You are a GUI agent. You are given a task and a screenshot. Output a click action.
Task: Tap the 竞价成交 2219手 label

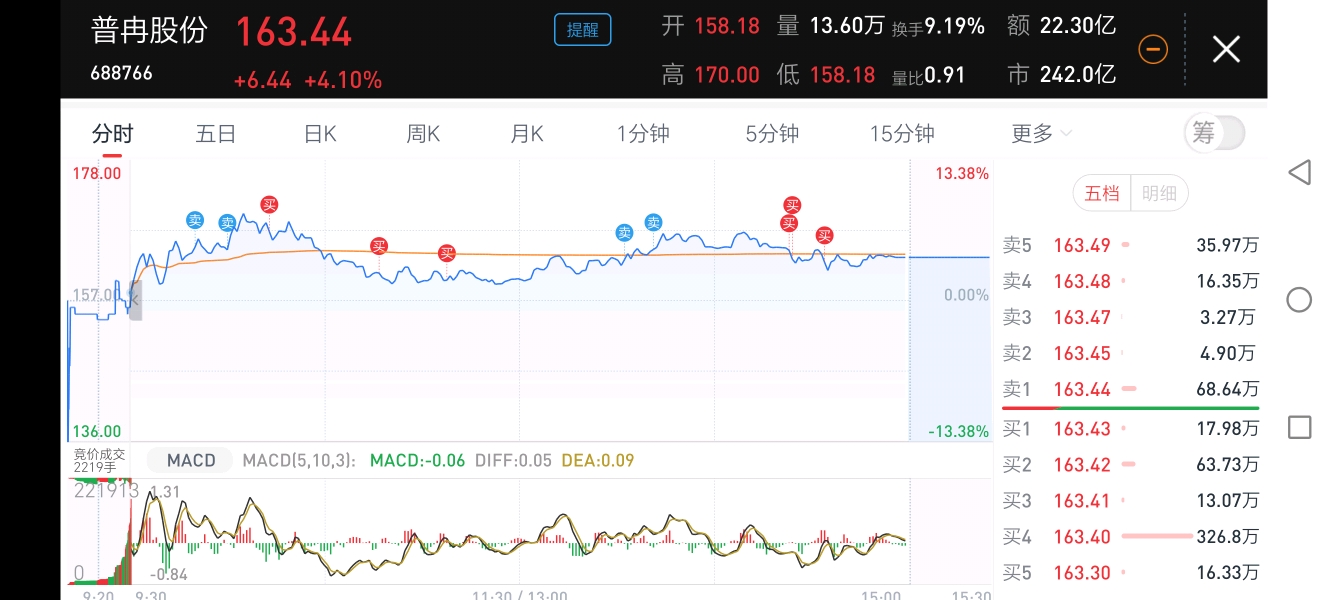point(99,460)
